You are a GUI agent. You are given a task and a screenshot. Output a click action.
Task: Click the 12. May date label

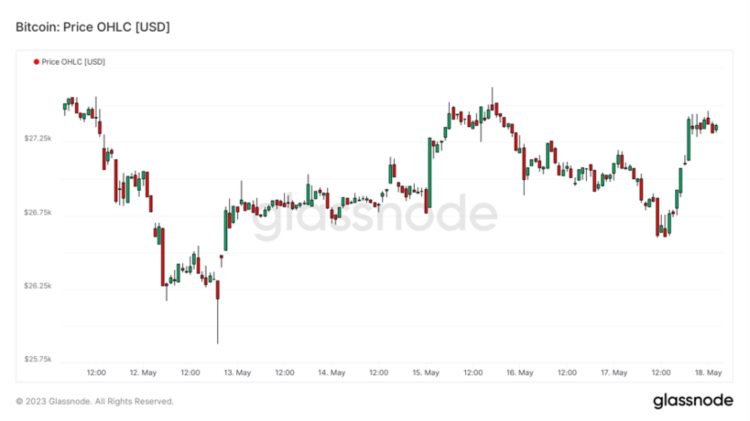pyautogui.click(x=143, y=373)
